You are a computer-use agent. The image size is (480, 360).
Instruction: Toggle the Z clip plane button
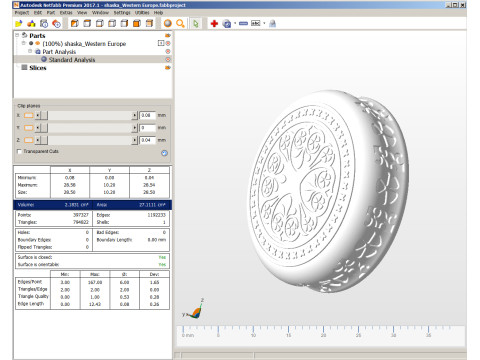pyautogui.click(x=29, y=140)
